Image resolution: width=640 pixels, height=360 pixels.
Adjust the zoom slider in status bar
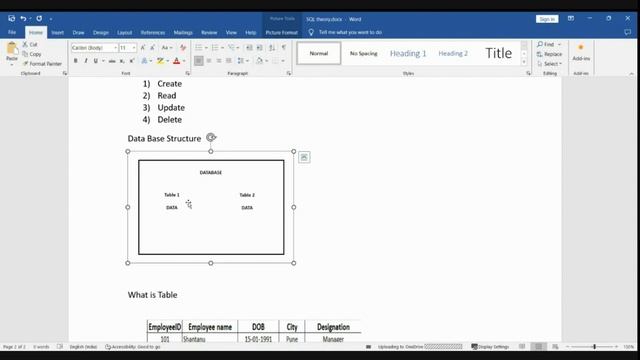594,347
